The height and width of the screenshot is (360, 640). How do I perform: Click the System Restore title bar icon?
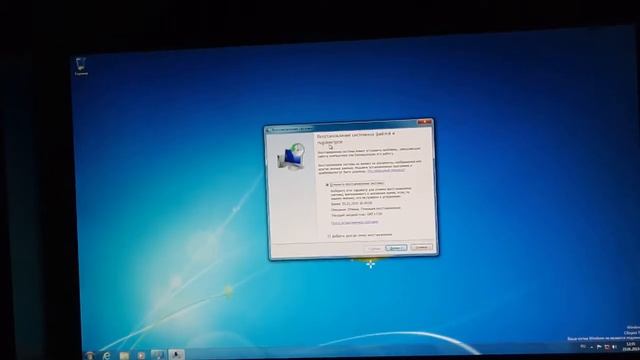click(x=268, y=130)
